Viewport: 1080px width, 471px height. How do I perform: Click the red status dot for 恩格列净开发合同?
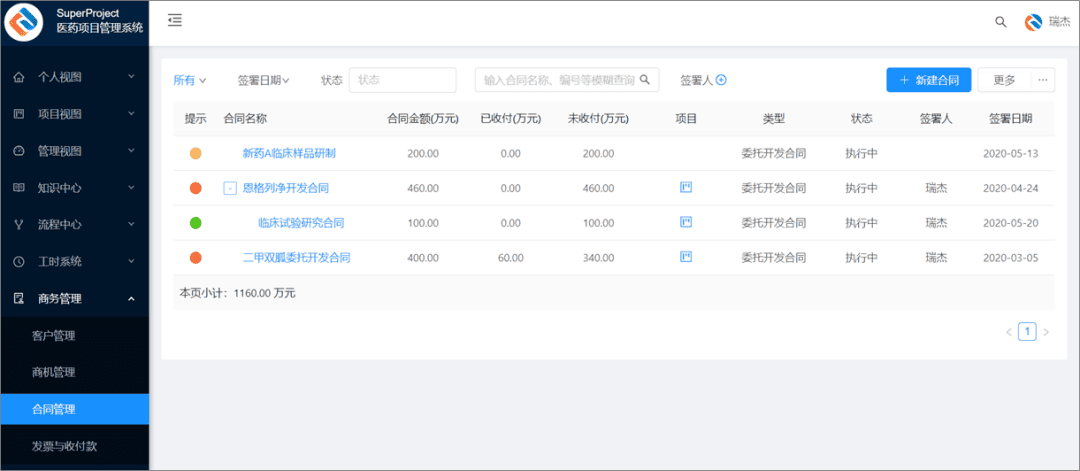tap(196, 188)
